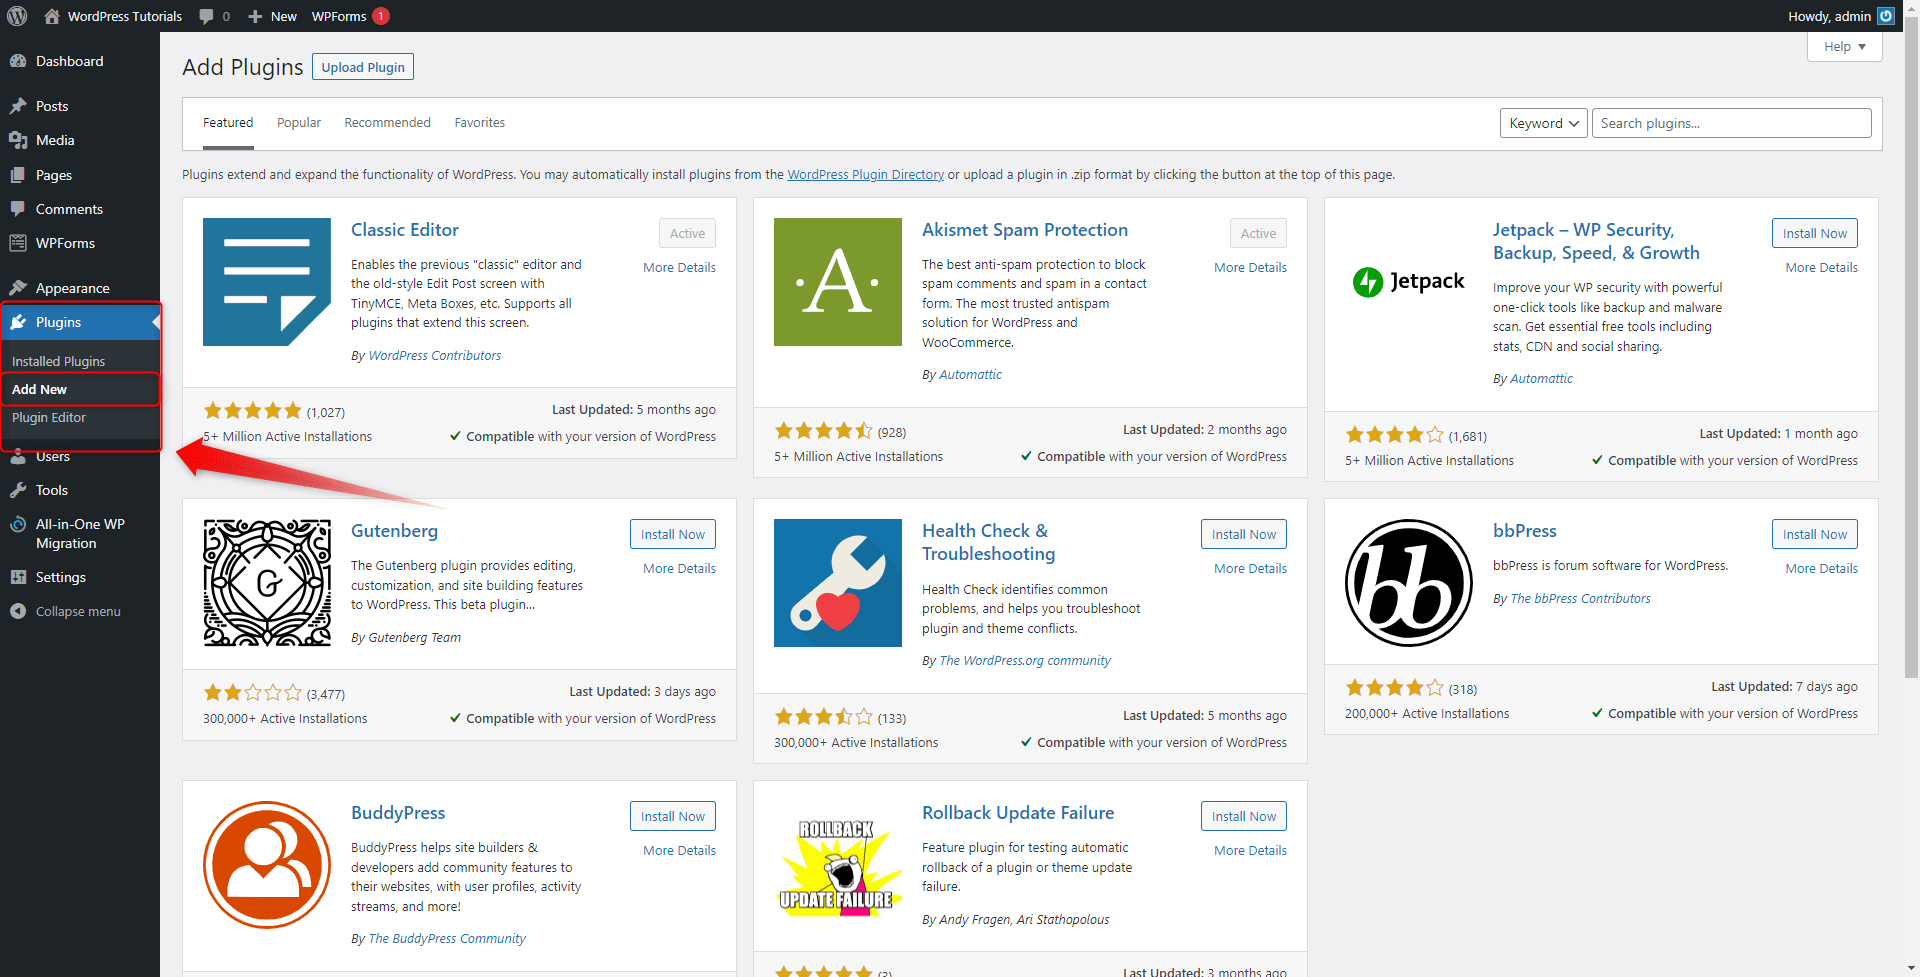The width and height of the screenshot is (1920, 977).
Task: Open the site home icon WordPress Tutorials
Action: [x=113, y=16]
